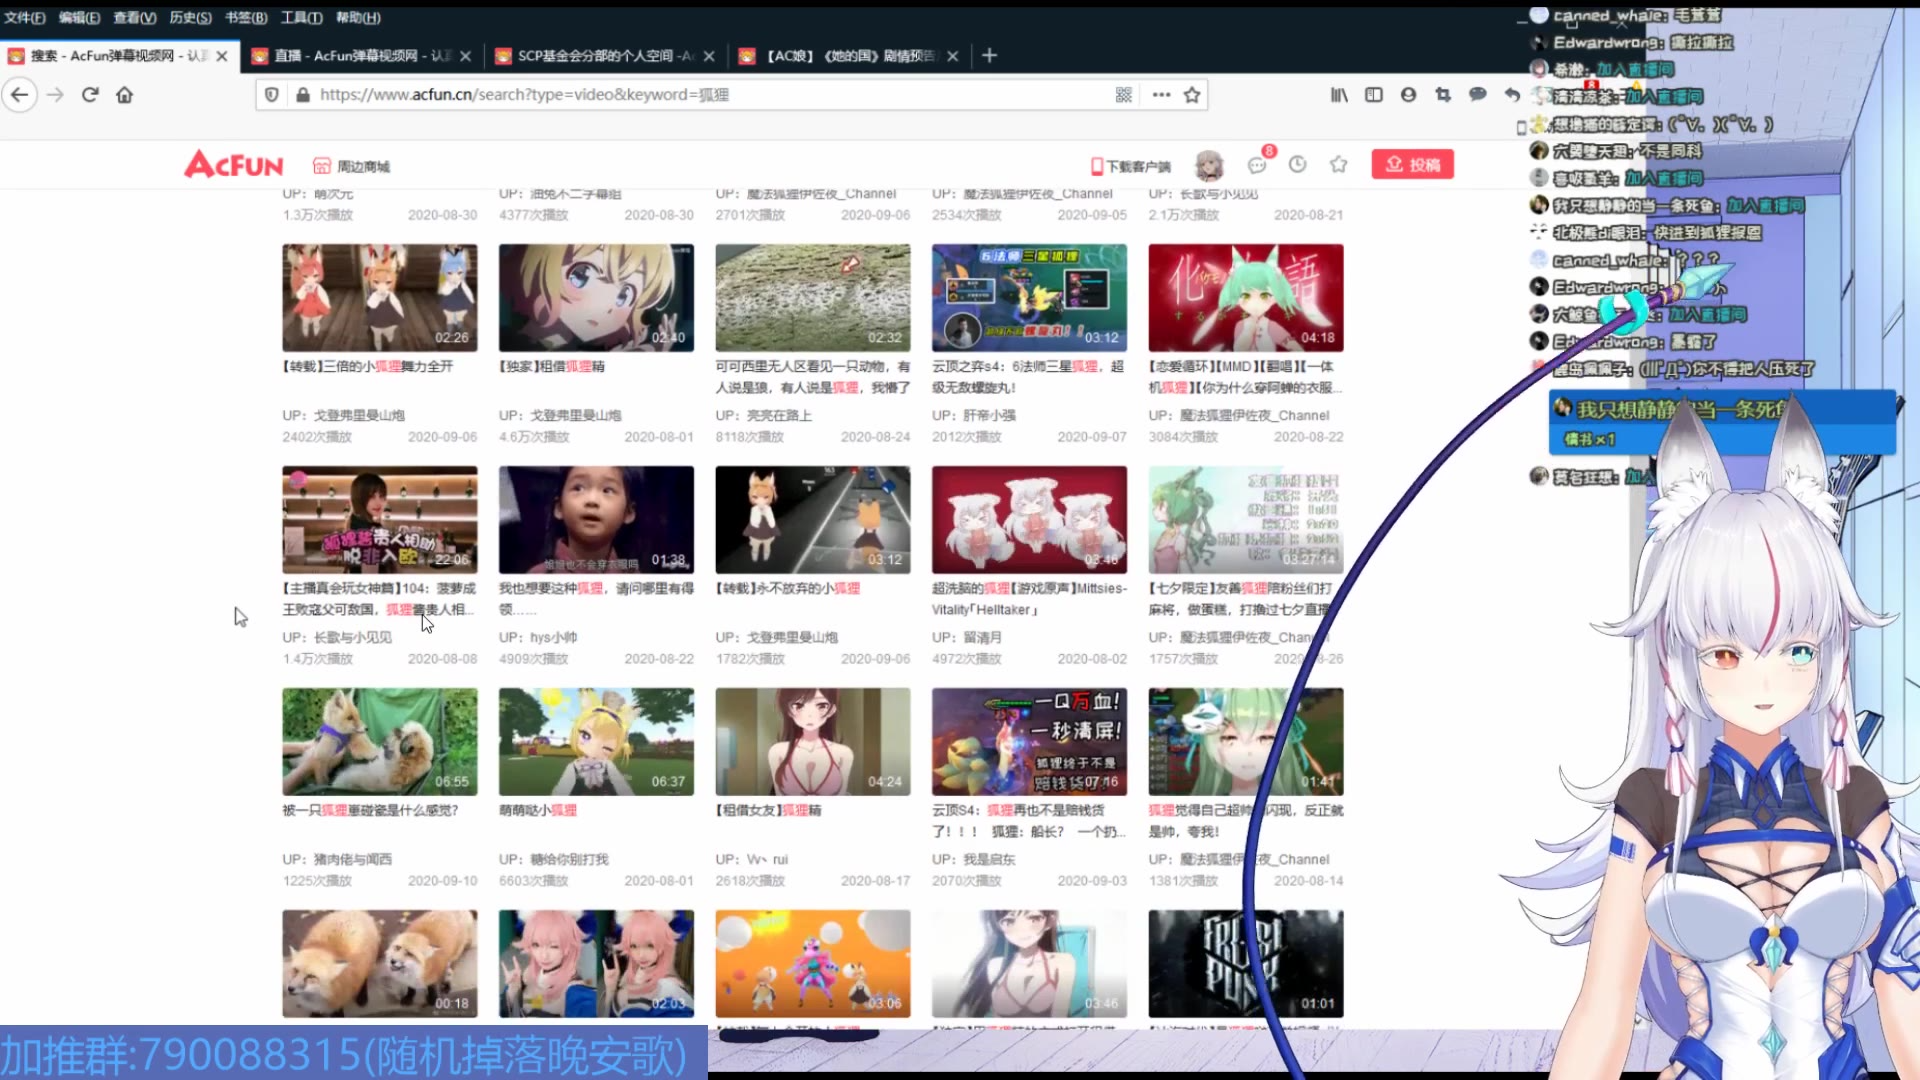This screenshot has height=1080, width=1920.
Task: Open the 编辑 menu
Action: pos(79,18)
